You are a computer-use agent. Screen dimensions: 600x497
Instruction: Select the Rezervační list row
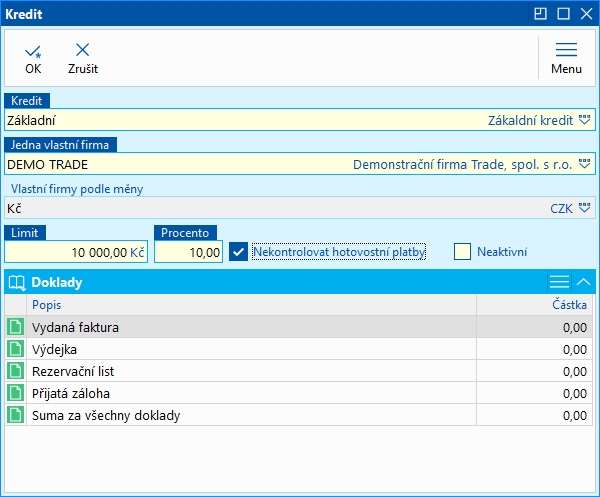tap(298, 371)
